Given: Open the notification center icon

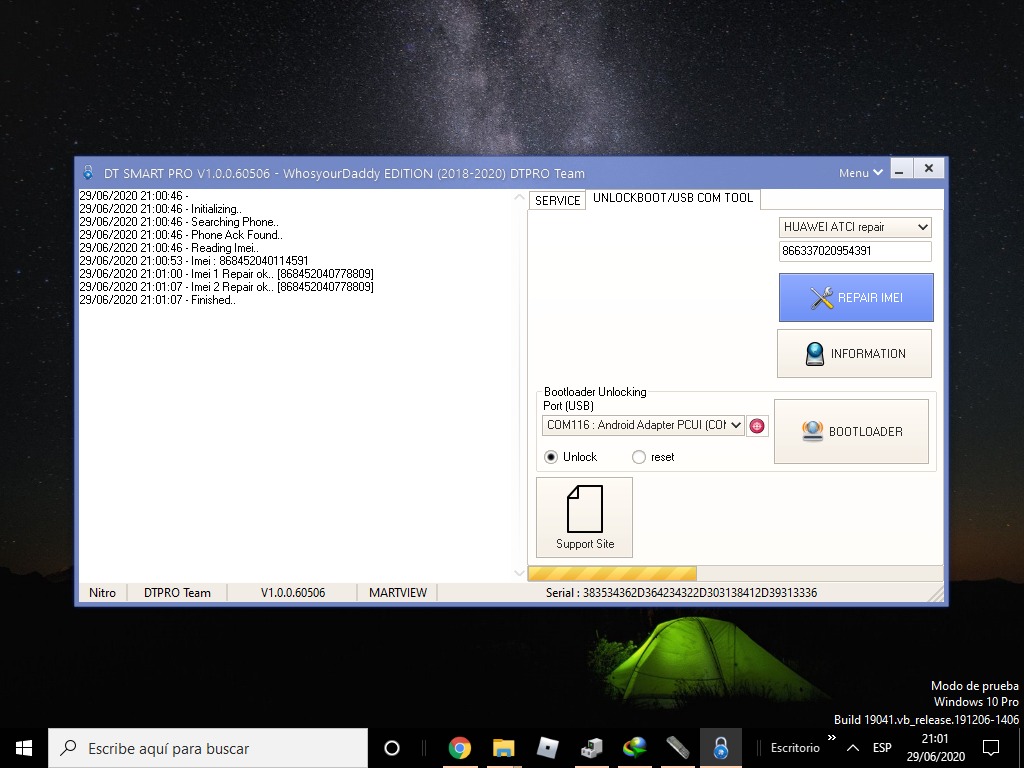Looking at the screenshot, I should 991,748.
